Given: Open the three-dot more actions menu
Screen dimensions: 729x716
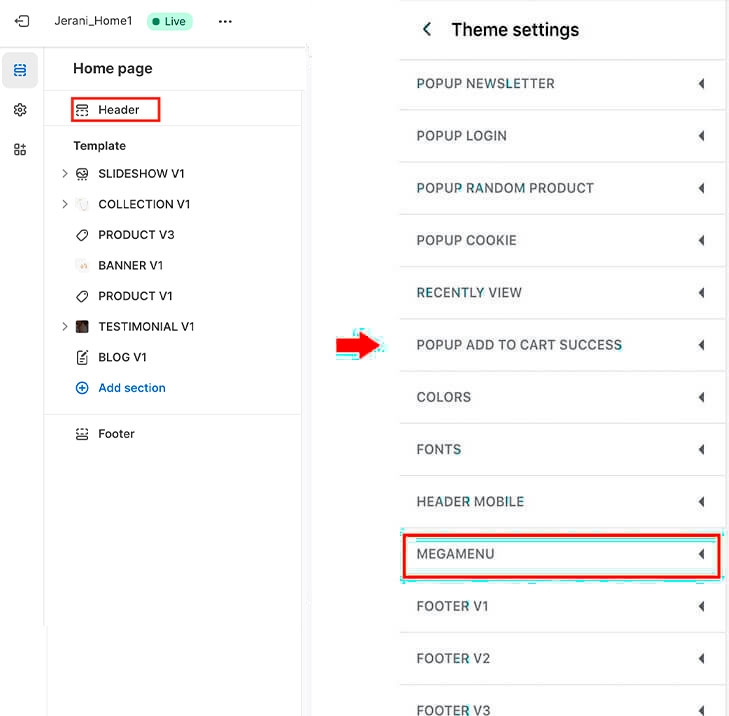Looking at the screenshot, I should (x=225, y=21).
